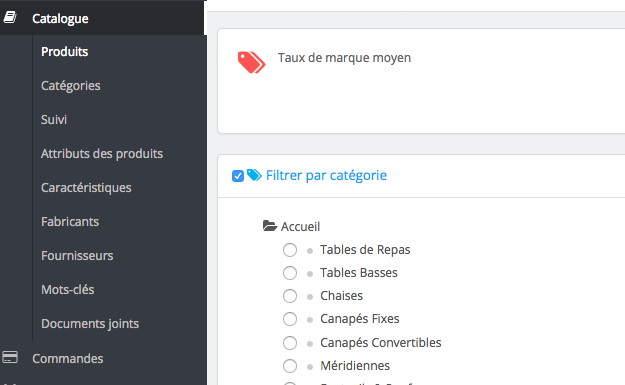Click the blue tags icon near Filtrer
Viewport: 625px width, 385px height.
pos(254,175)
